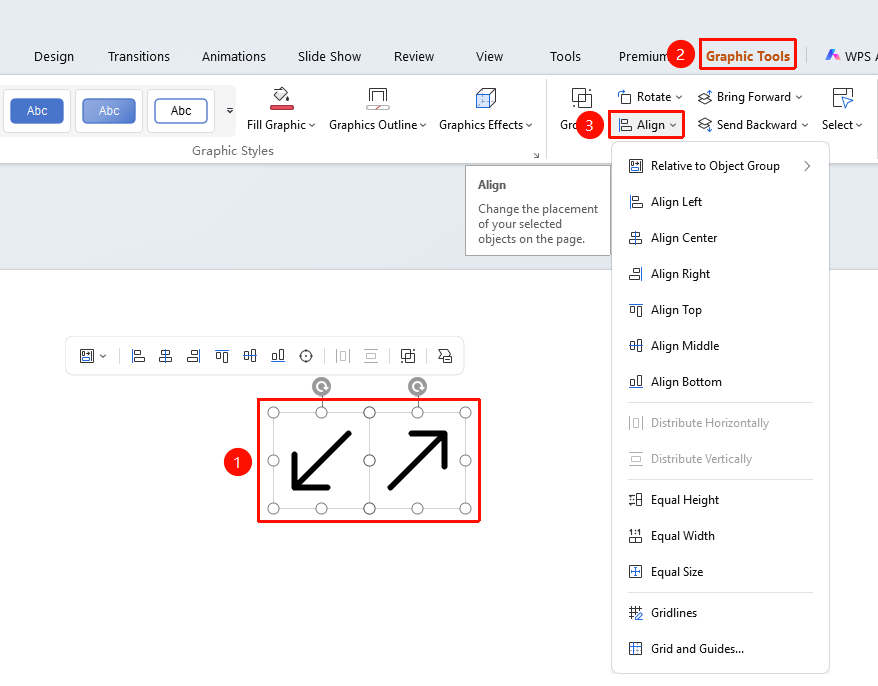Switch to the Design tab
Viewport: 878px width, 686px height.
(x=54, y=57)
